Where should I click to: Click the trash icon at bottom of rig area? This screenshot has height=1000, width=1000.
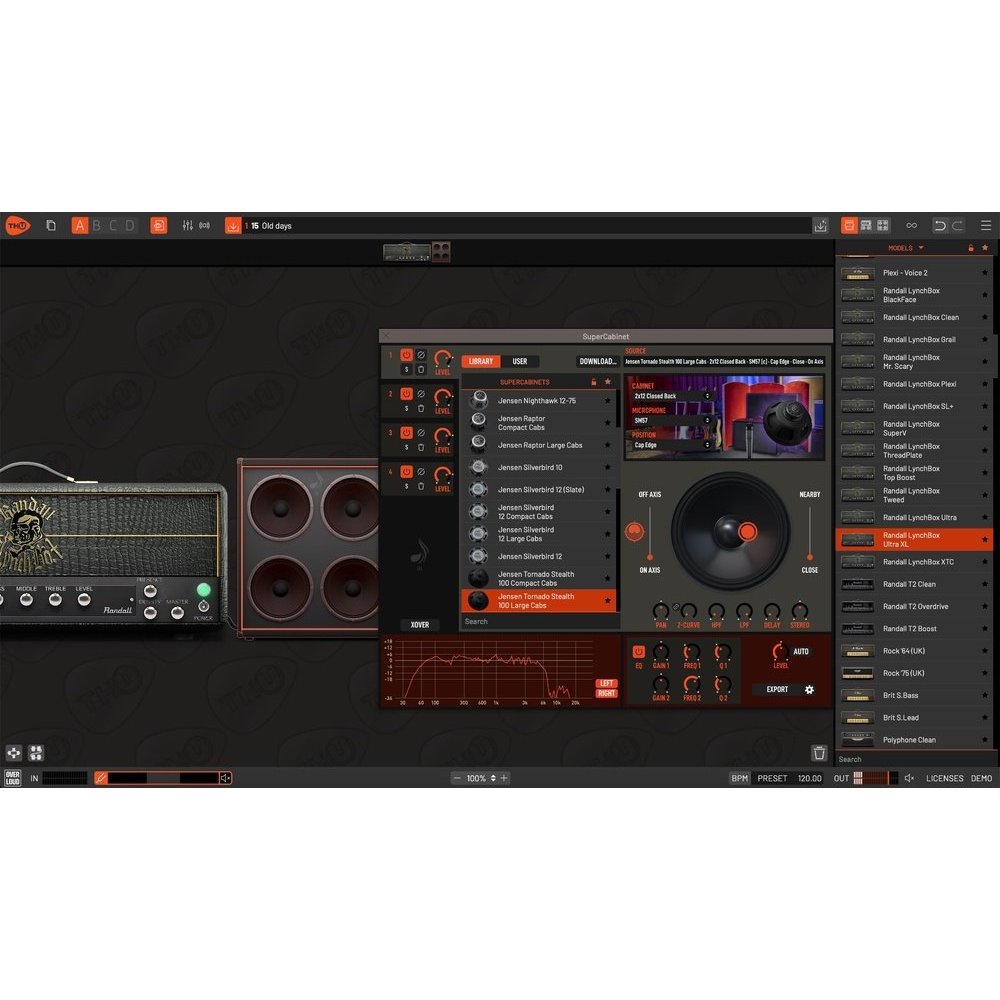click(820, 753)
